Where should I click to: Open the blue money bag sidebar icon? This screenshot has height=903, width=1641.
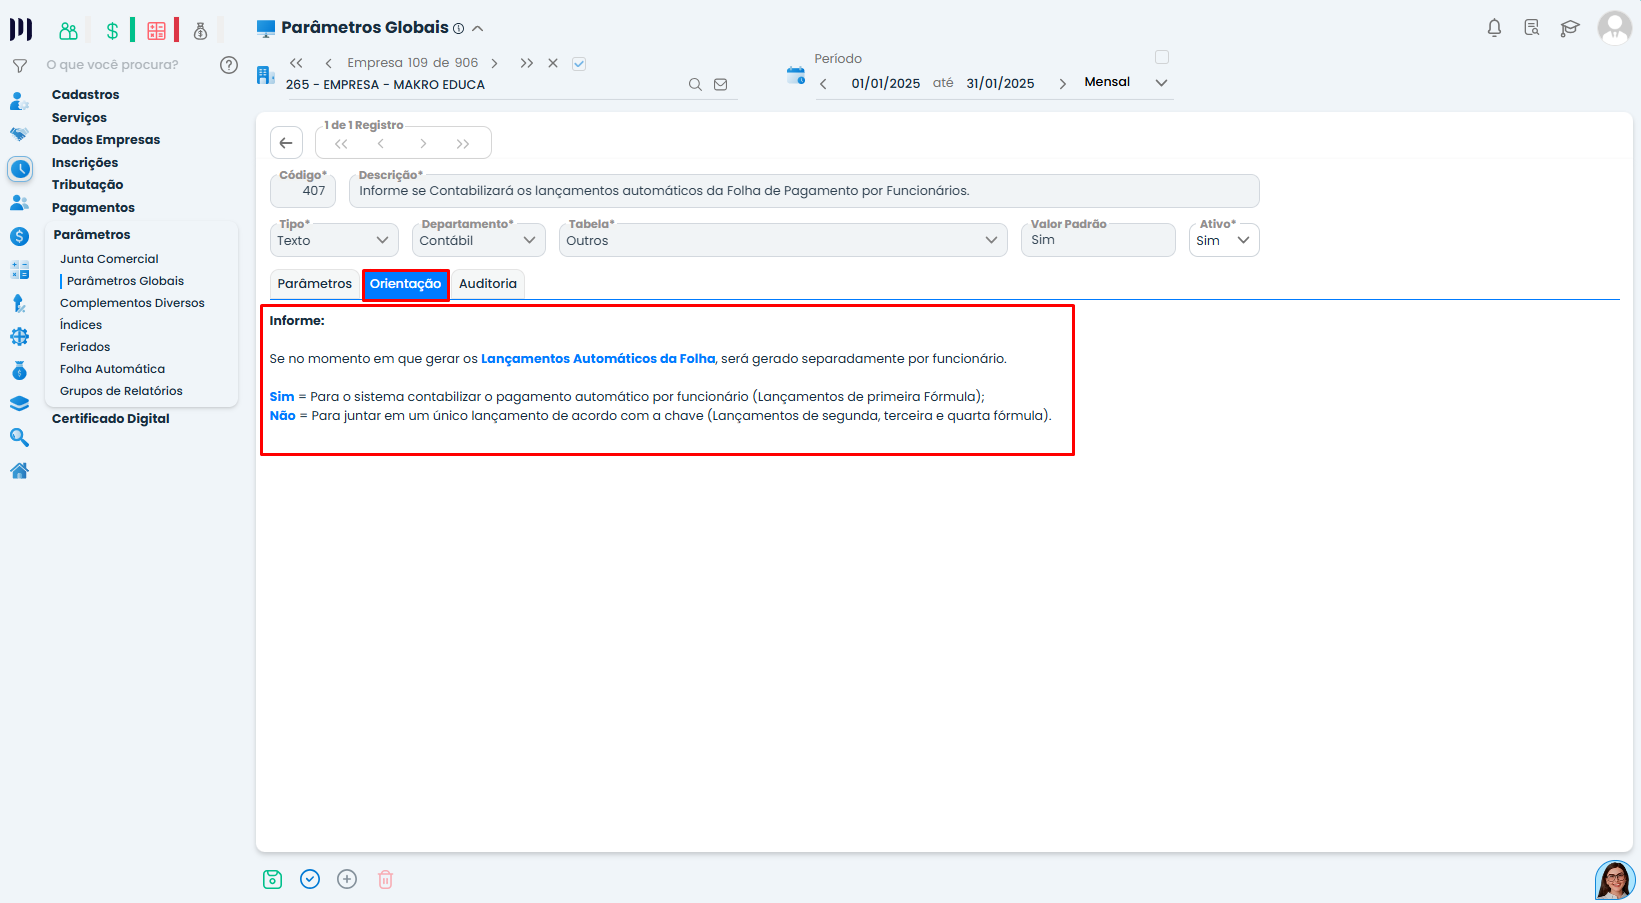pos(19,370)
